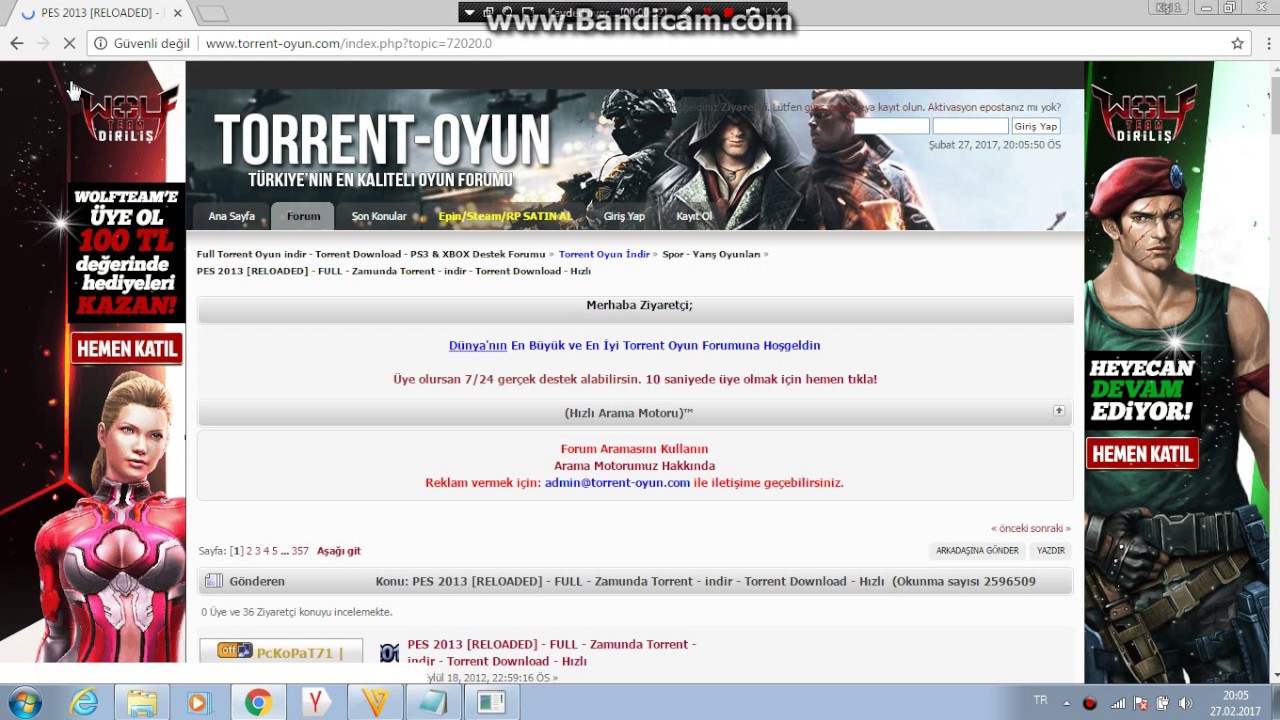Open Spor - Yarış Oyunları breadcrumb
The width and height of the screenshot is (1280, 720).
point(711,254)
